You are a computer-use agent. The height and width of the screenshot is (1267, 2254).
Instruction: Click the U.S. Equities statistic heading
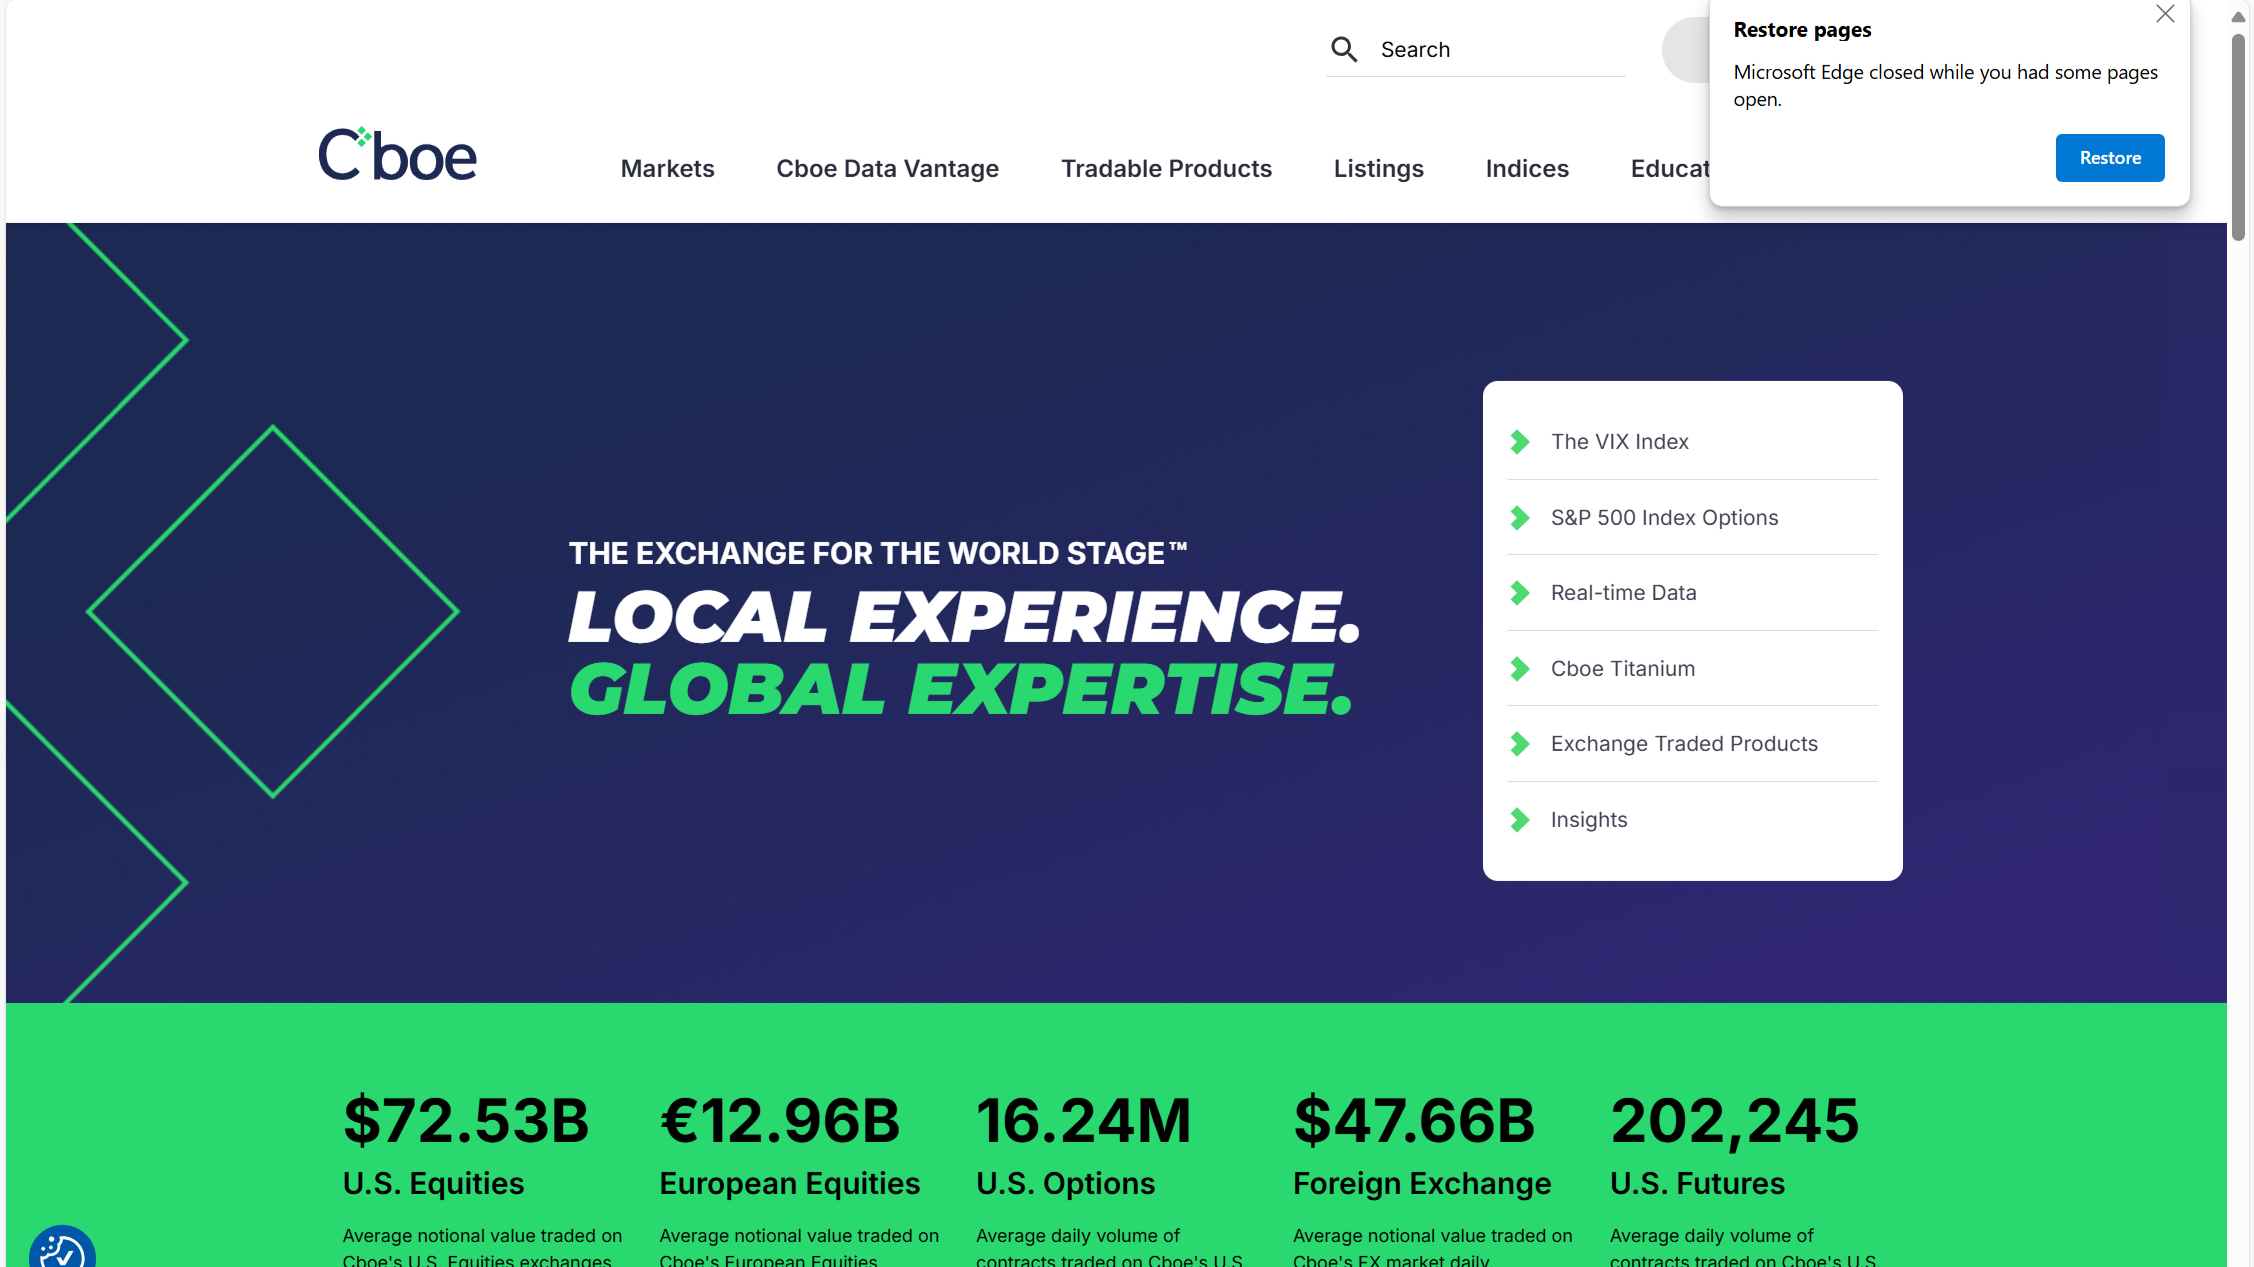pyautogui.click(x=433, y=1183)
